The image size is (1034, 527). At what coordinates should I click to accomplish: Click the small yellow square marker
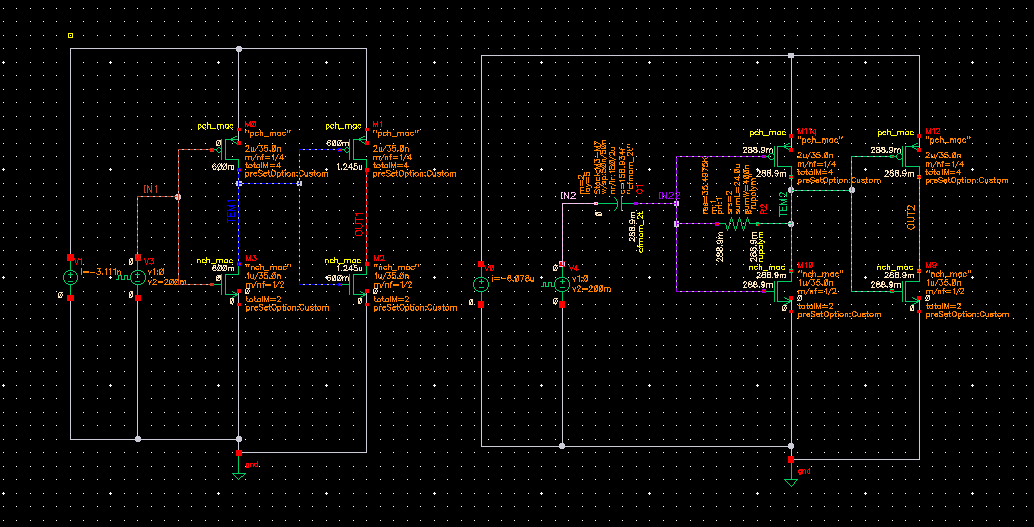point(71,36)
